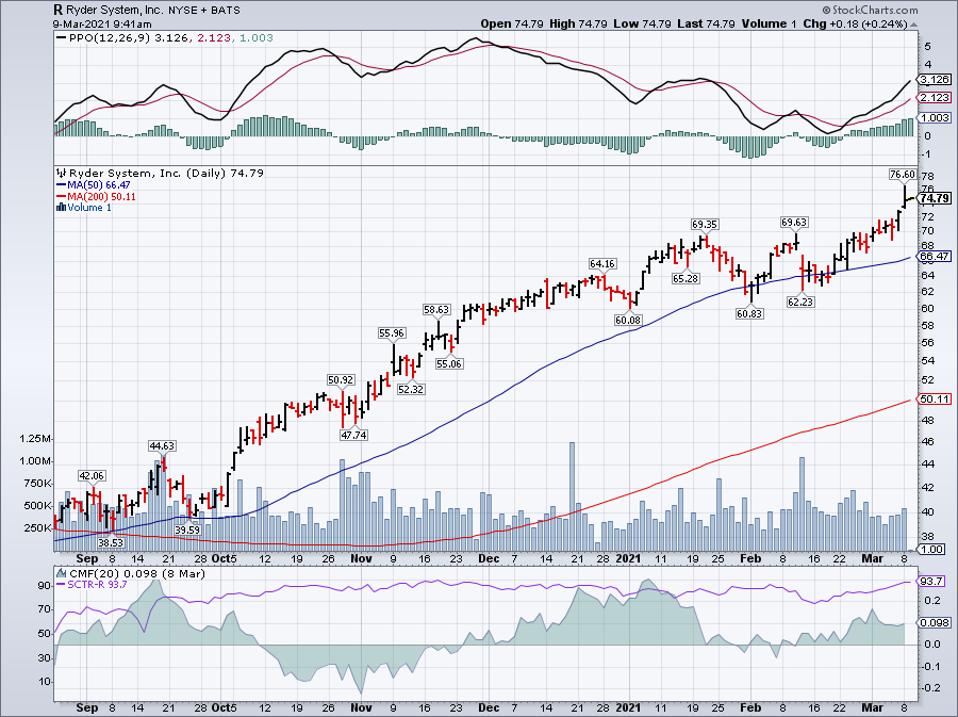The height and width of the screenshot is (717, 958).
Task: Click the 9-Mar-2021 9:41am timestamp
Action: click(102, 24)
